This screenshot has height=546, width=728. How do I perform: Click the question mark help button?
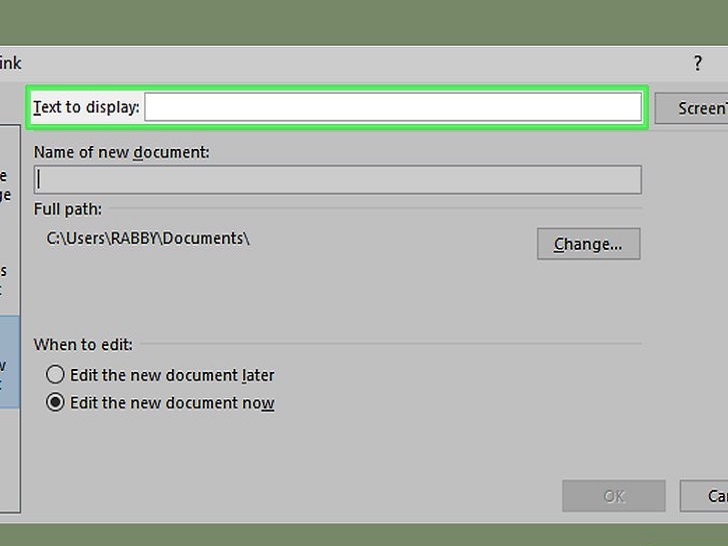coord(698,63)
